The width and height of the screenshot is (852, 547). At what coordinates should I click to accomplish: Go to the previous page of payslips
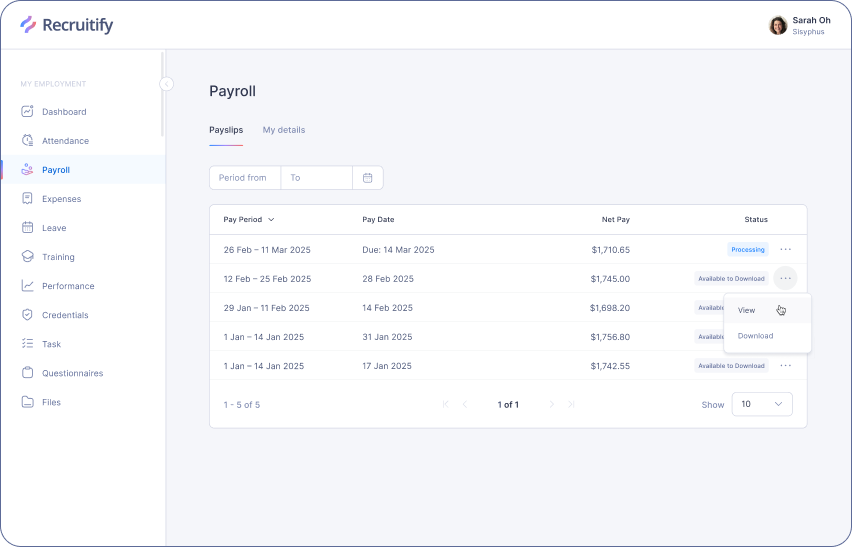pos(465,404)
